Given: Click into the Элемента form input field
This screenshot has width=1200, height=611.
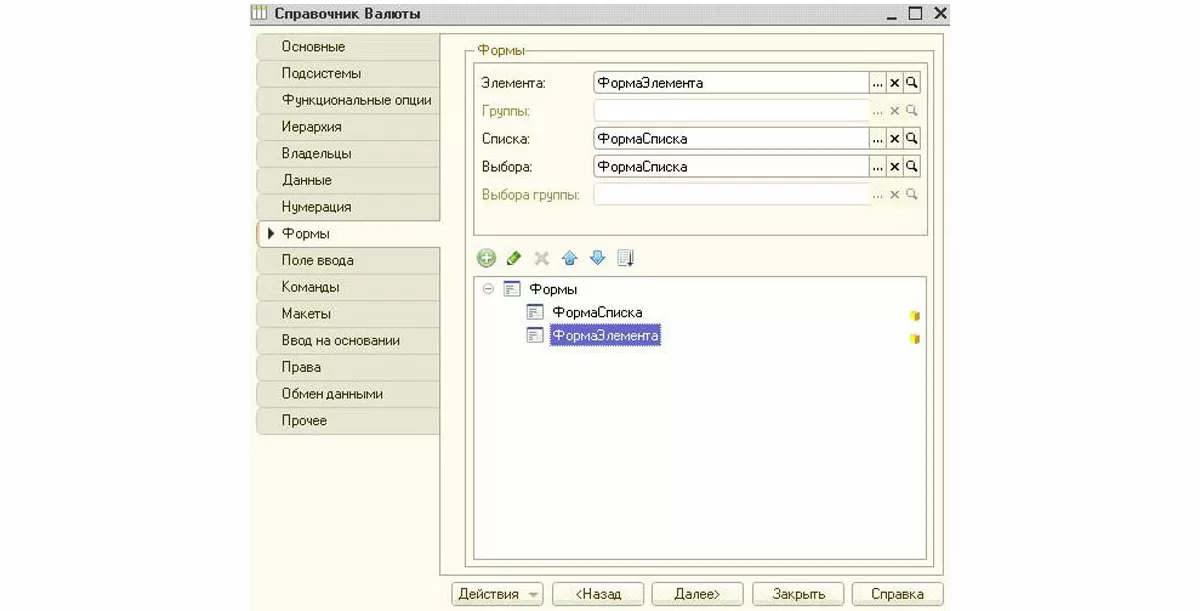Looking at the screenshot, I should click(731, 83).
